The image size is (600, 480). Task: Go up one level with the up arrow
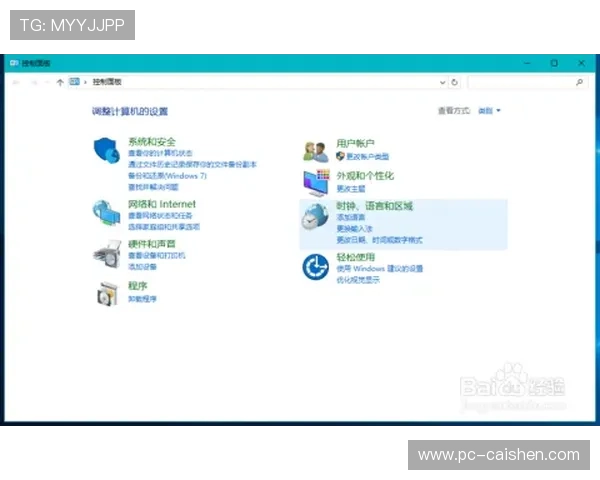click(60, 82)
